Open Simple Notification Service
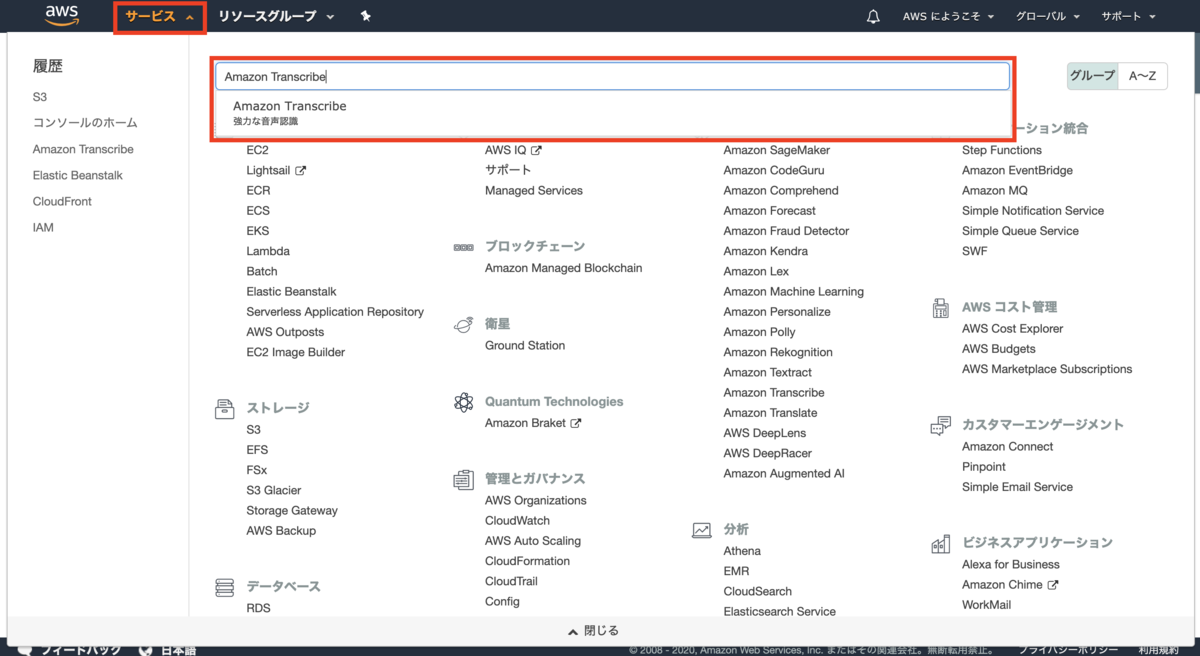The height and width of the screenshot is (656, 1200). tap(1033, 211)
